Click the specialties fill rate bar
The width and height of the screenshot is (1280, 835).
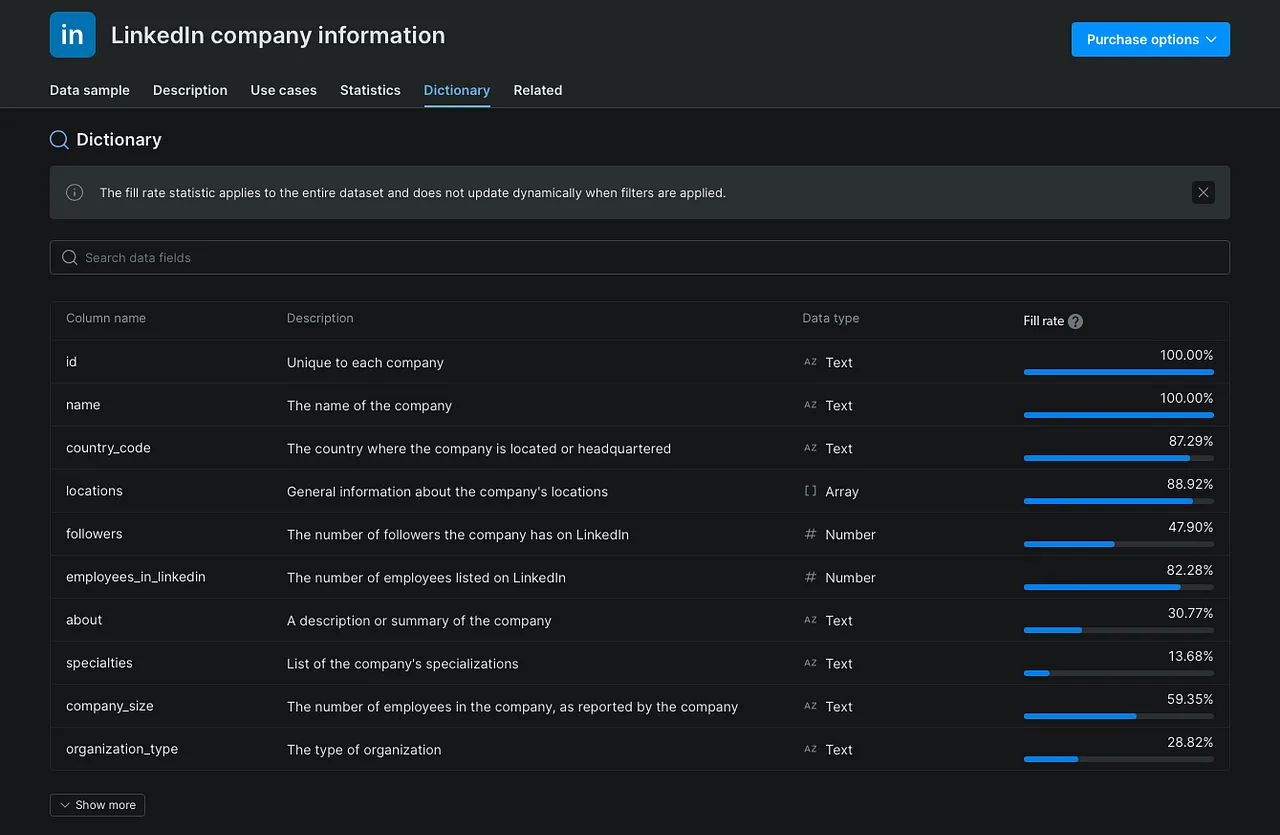click(1119, 673)
